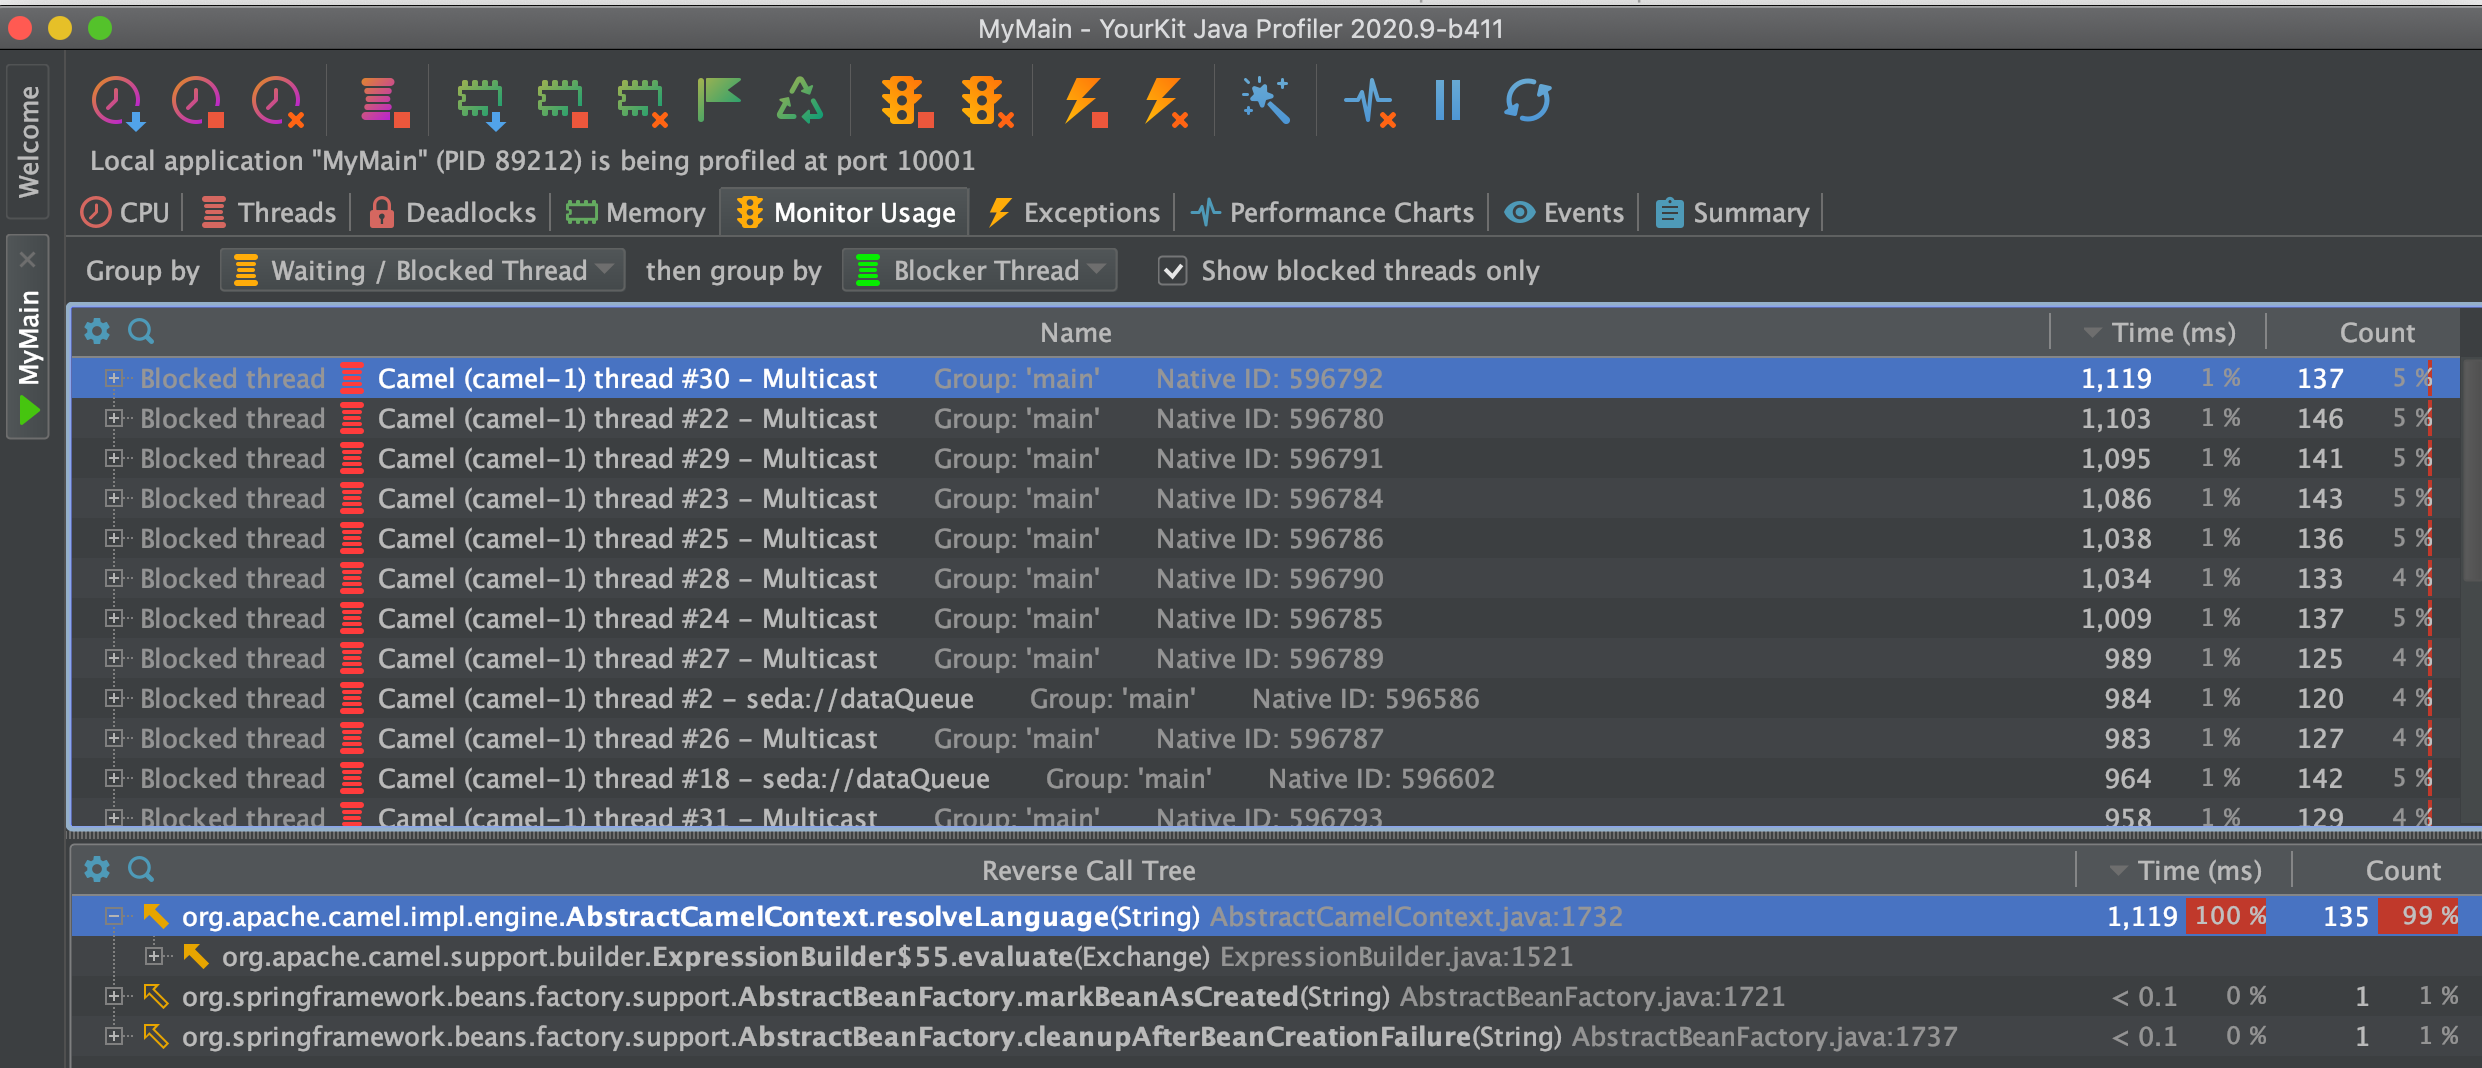Click the refresh arrows toolbar icon

pos(1527,101)
